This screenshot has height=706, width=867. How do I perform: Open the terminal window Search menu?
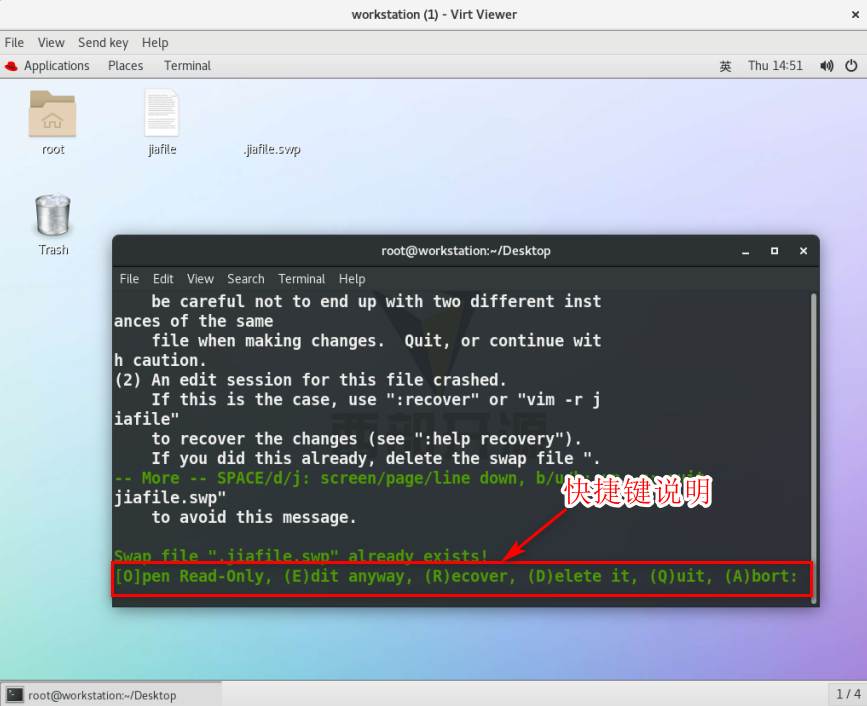pyautogui.click(x=246, y=279)
